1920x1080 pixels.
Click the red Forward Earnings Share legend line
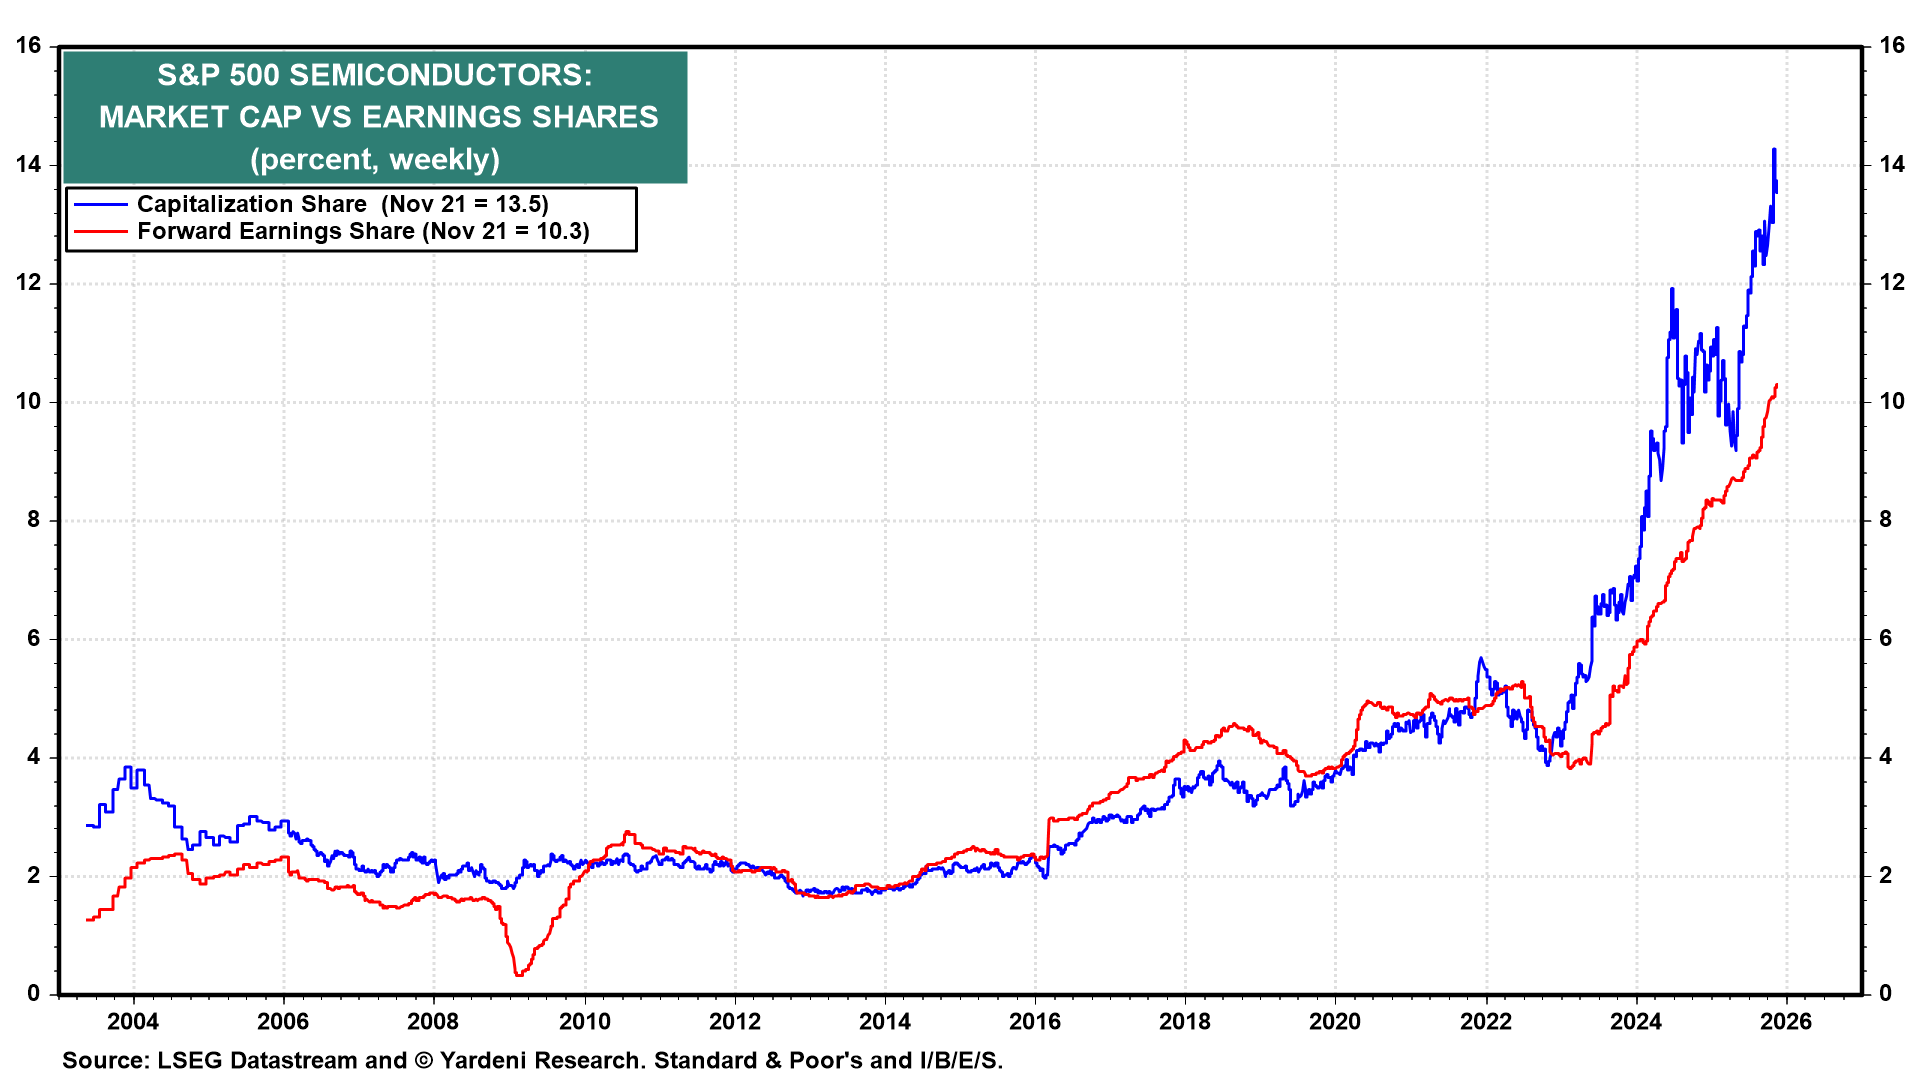pyautogui.click(x=101, y=232)
